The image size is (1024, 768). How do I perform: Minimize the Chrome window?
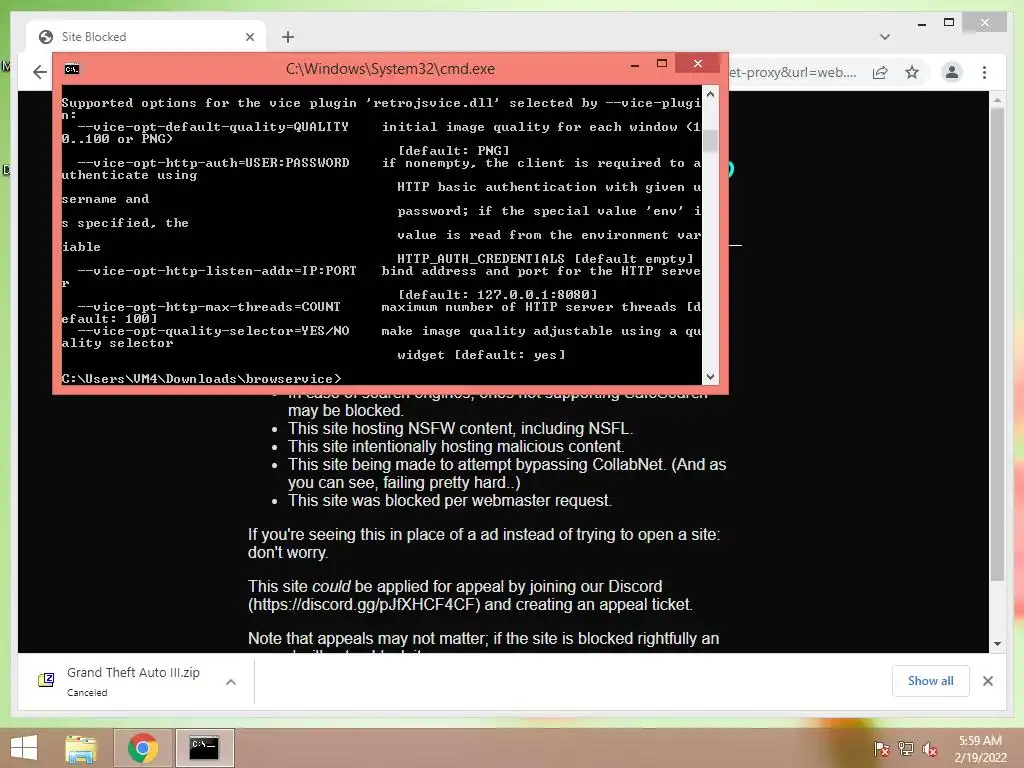click(921, 25)
